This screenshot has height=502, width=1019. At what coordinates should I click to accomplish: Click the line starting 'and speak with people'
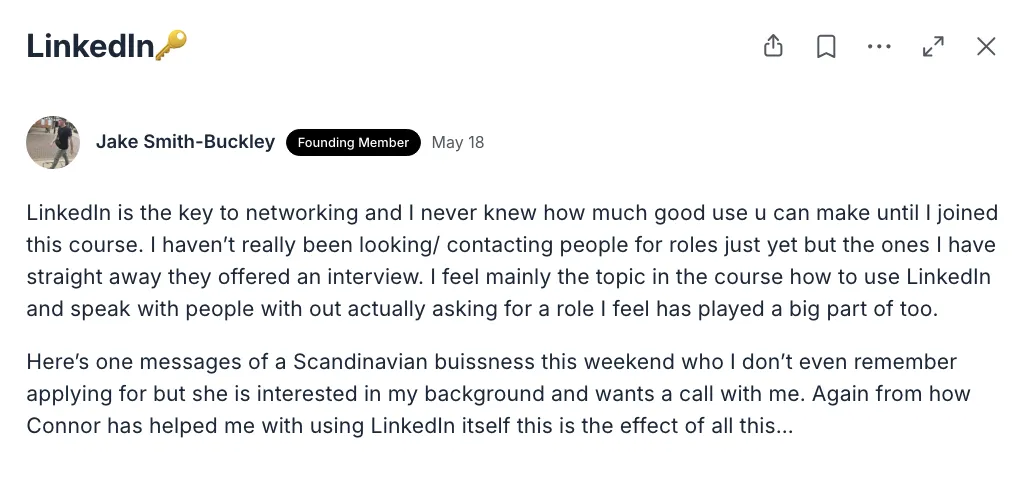[482, 308]
